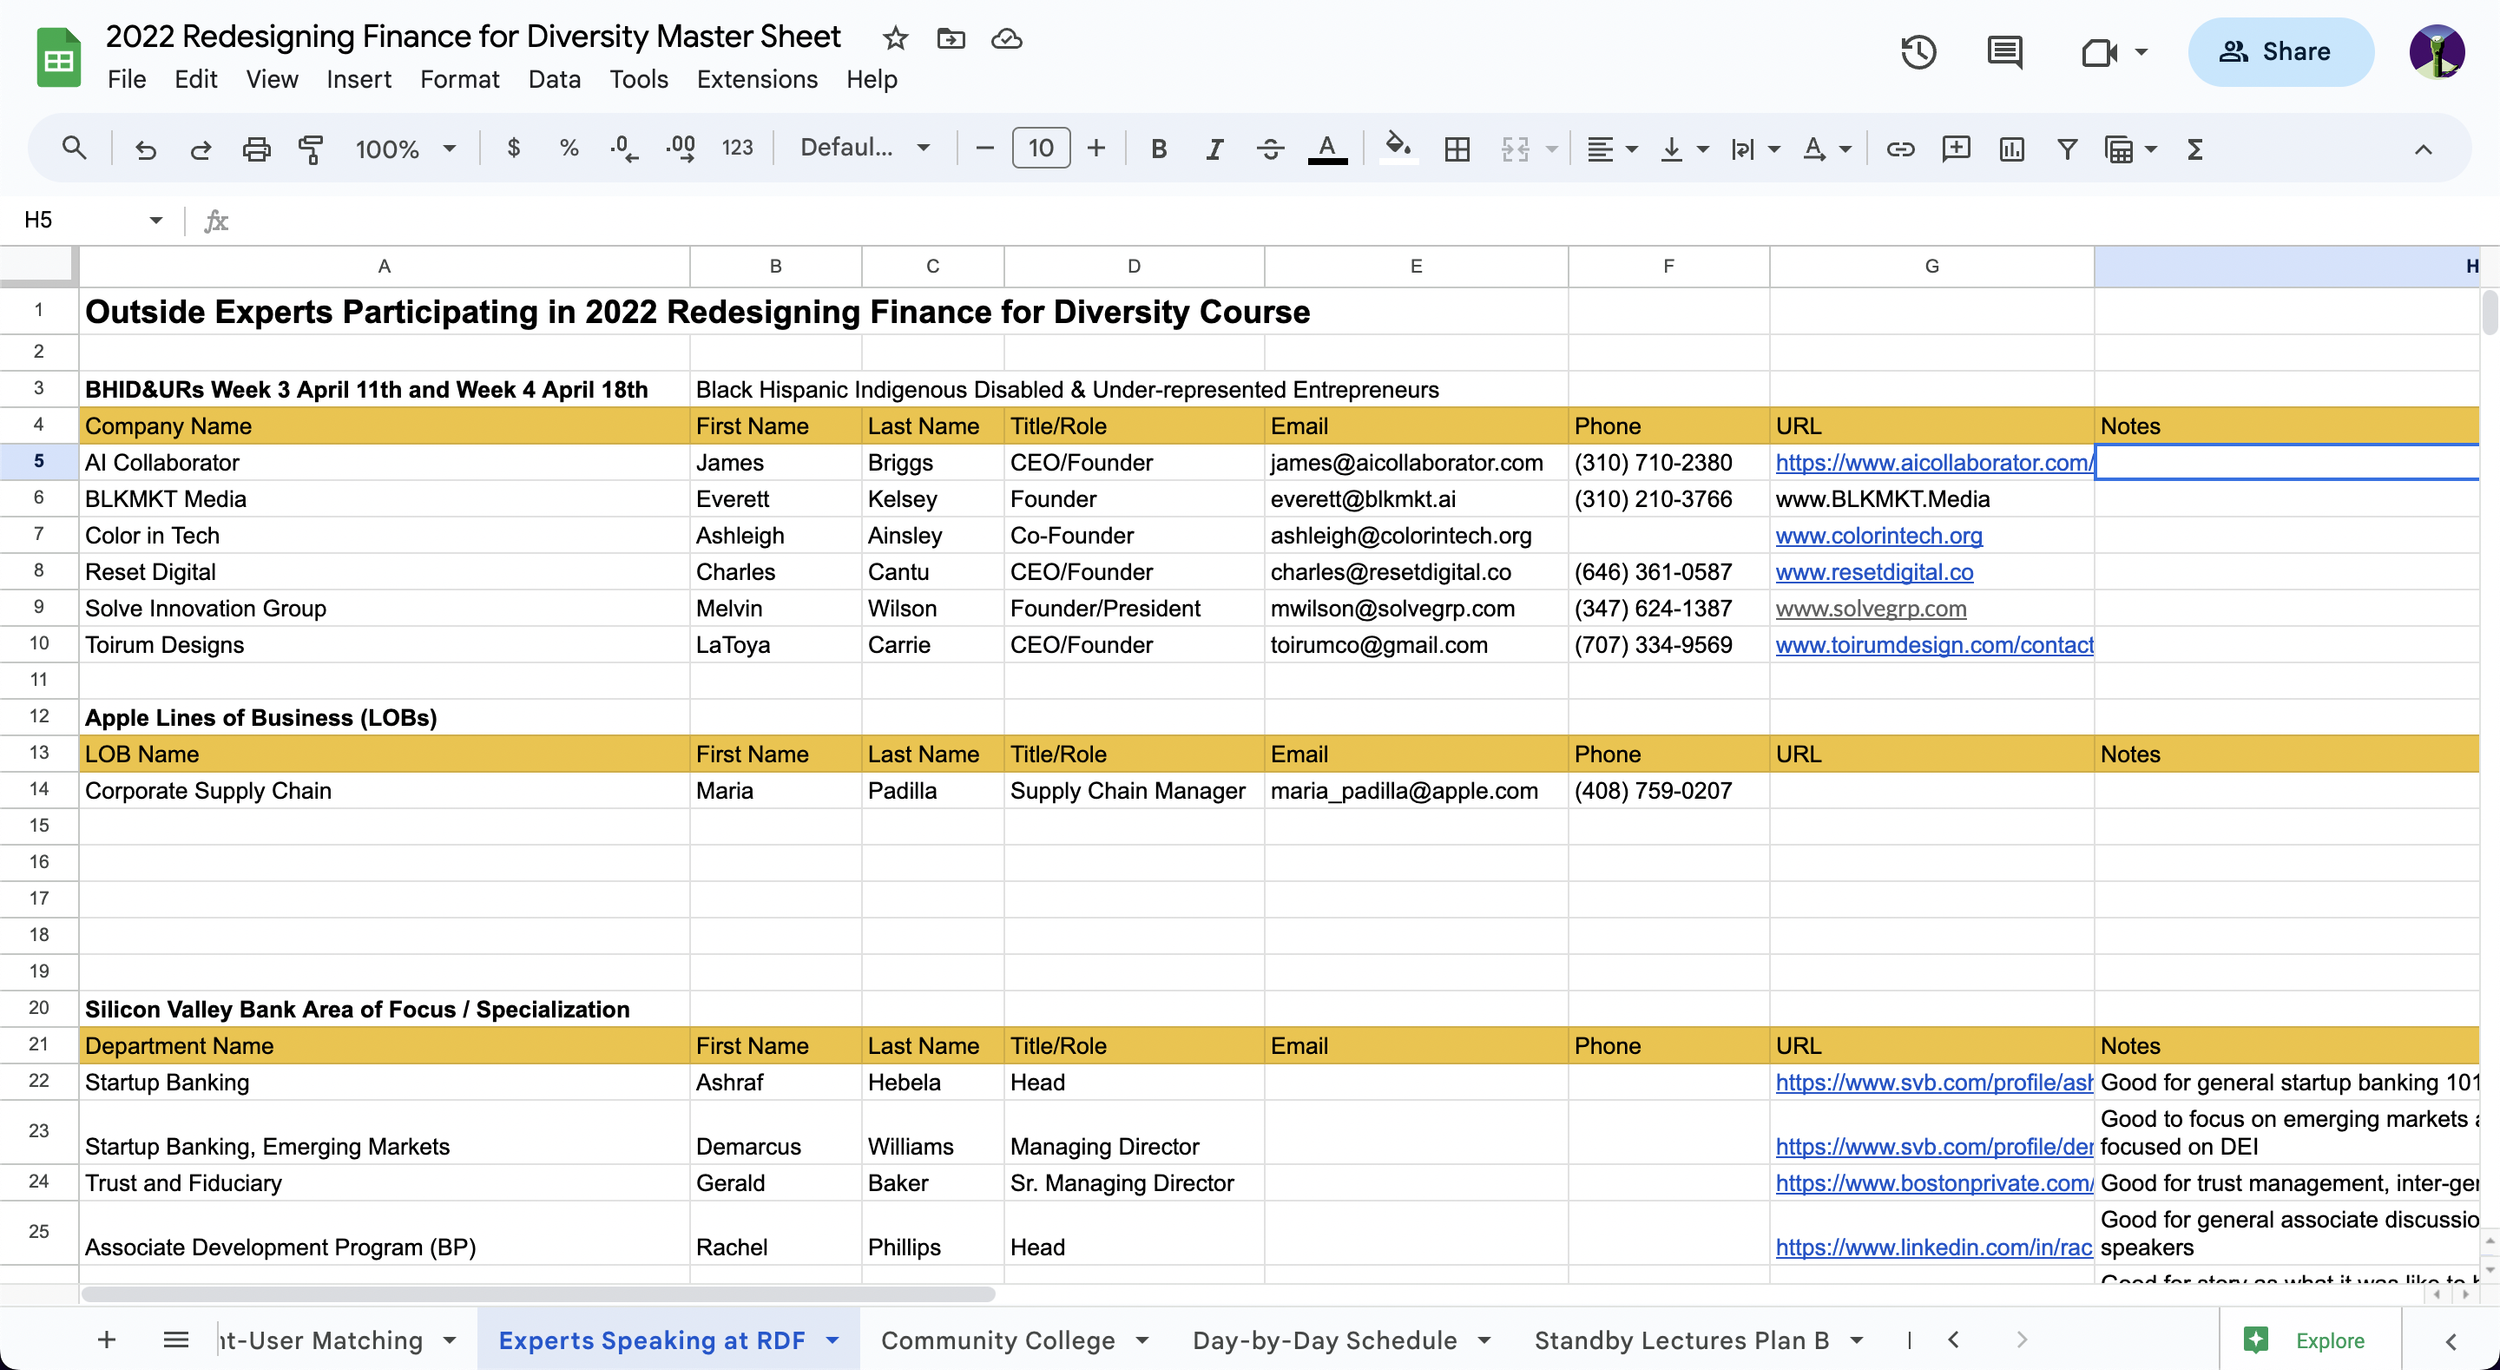Open the Google account avatar
2500x1370 pixels.
2437,52
